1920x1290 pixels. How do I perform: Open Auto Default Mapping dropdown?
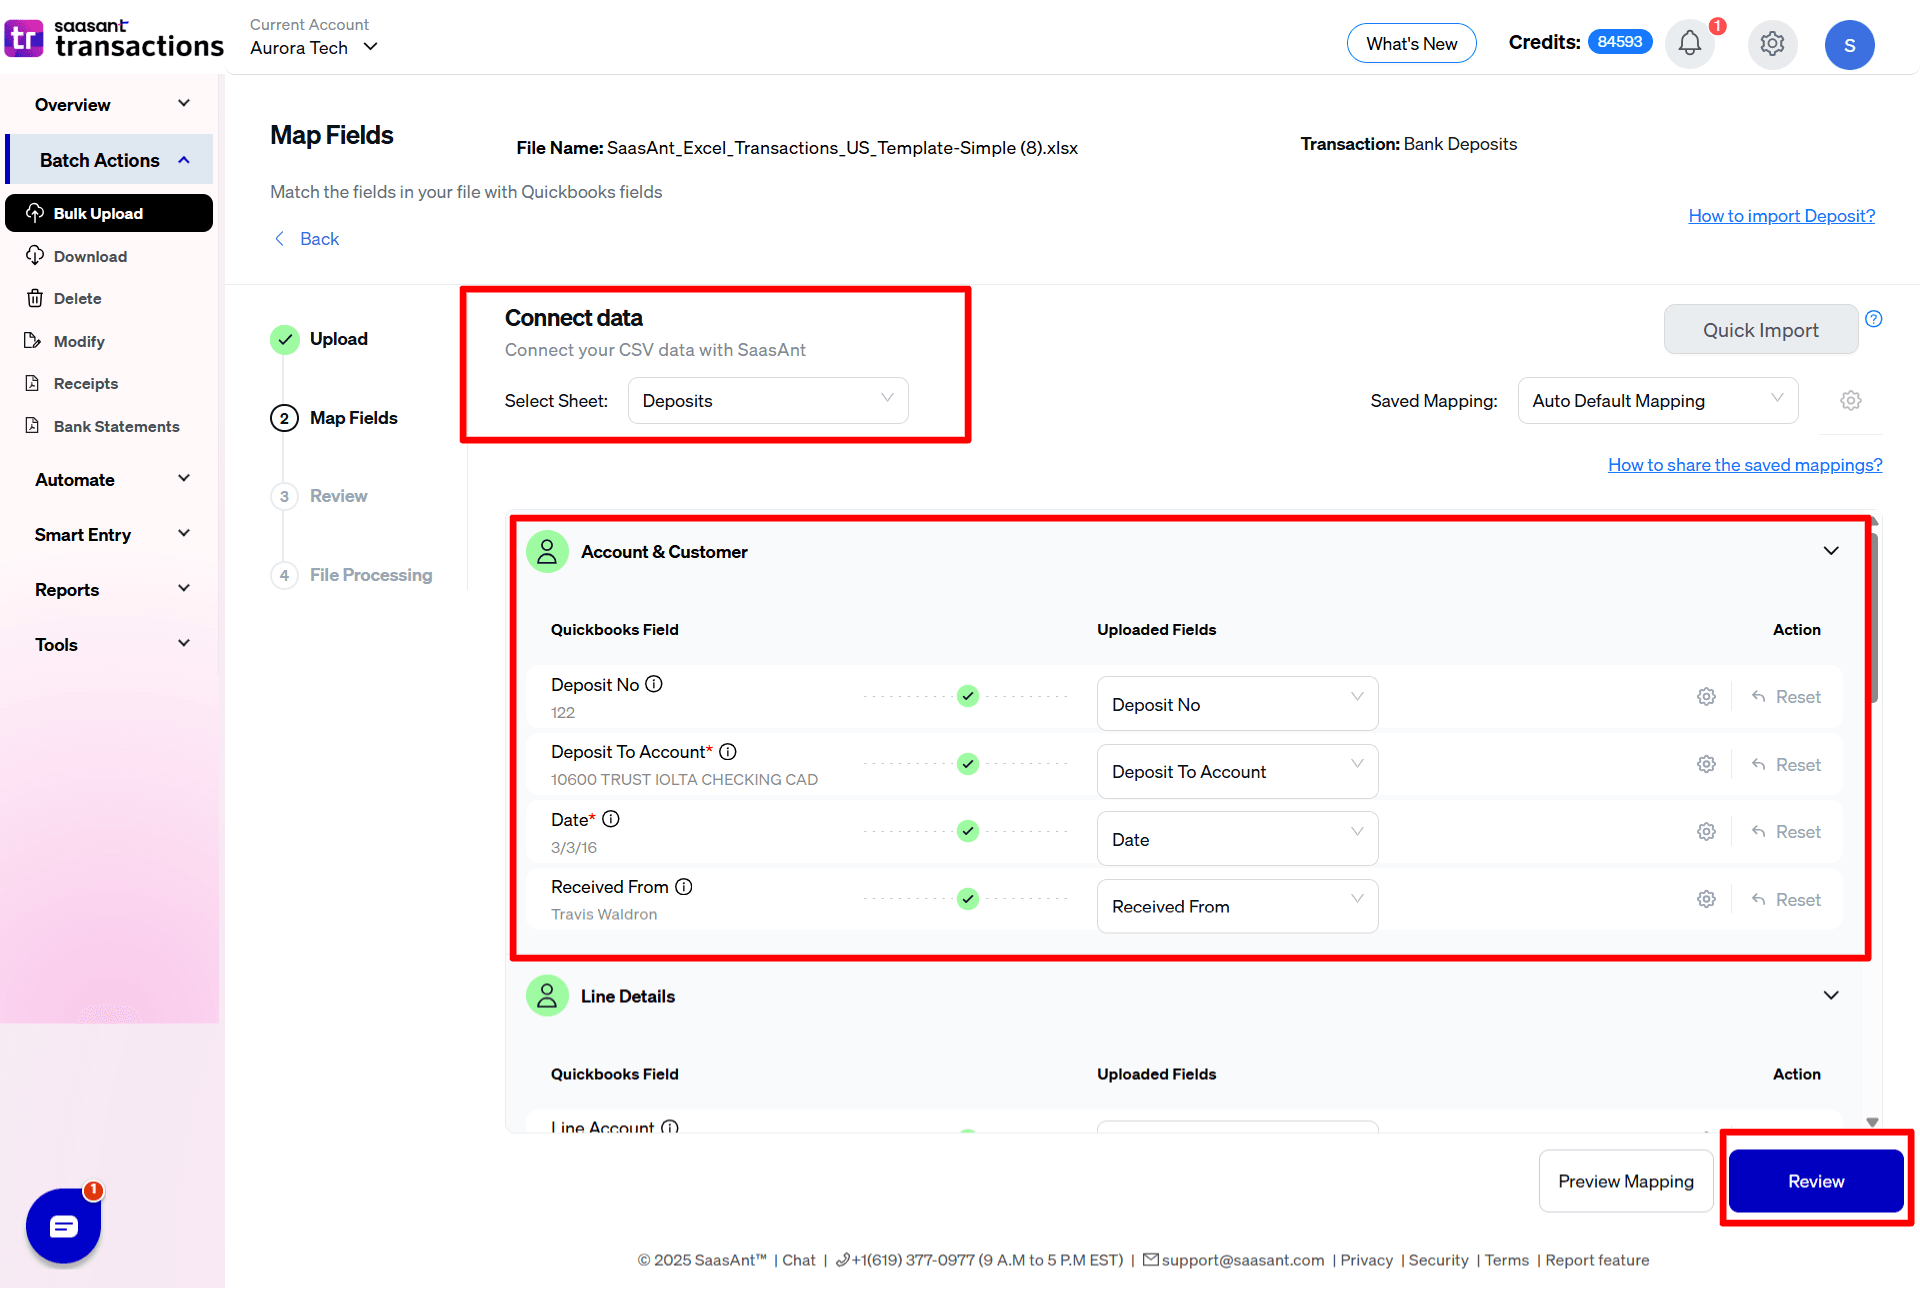click(x=1657, y=401)
